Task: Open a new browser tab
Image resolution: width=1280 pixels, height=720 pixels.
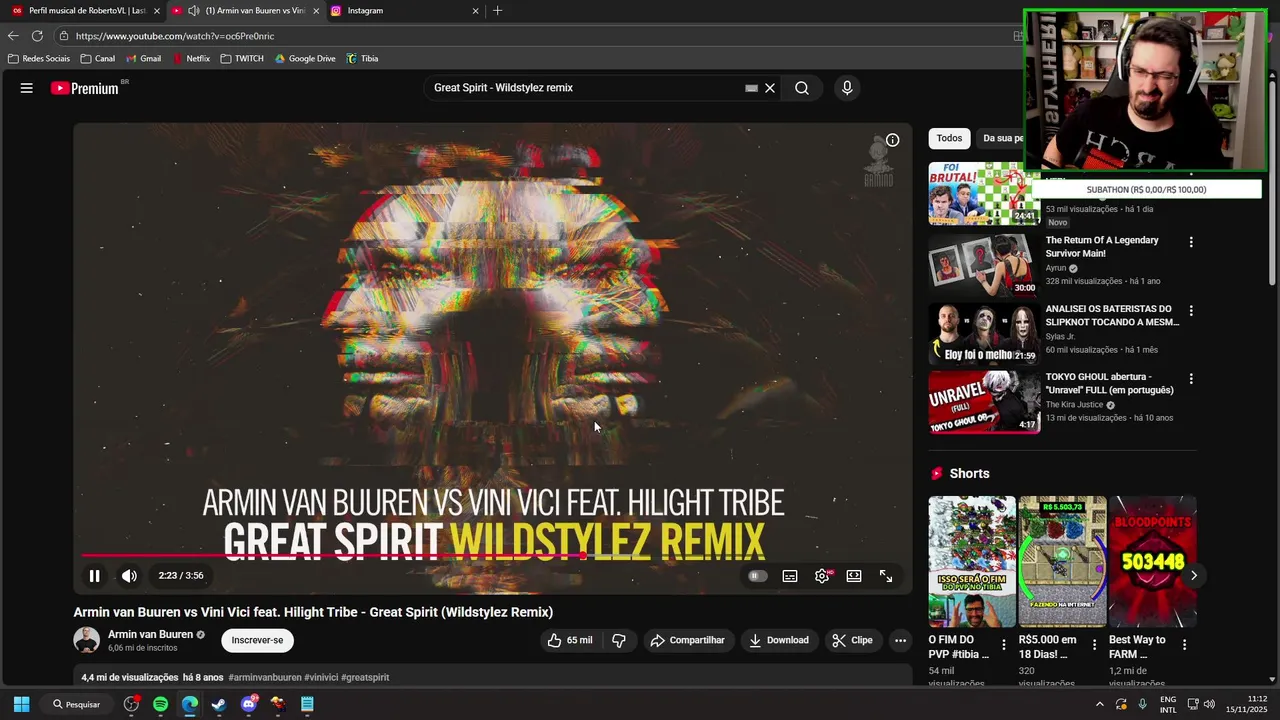Action: tap(497, 11)
